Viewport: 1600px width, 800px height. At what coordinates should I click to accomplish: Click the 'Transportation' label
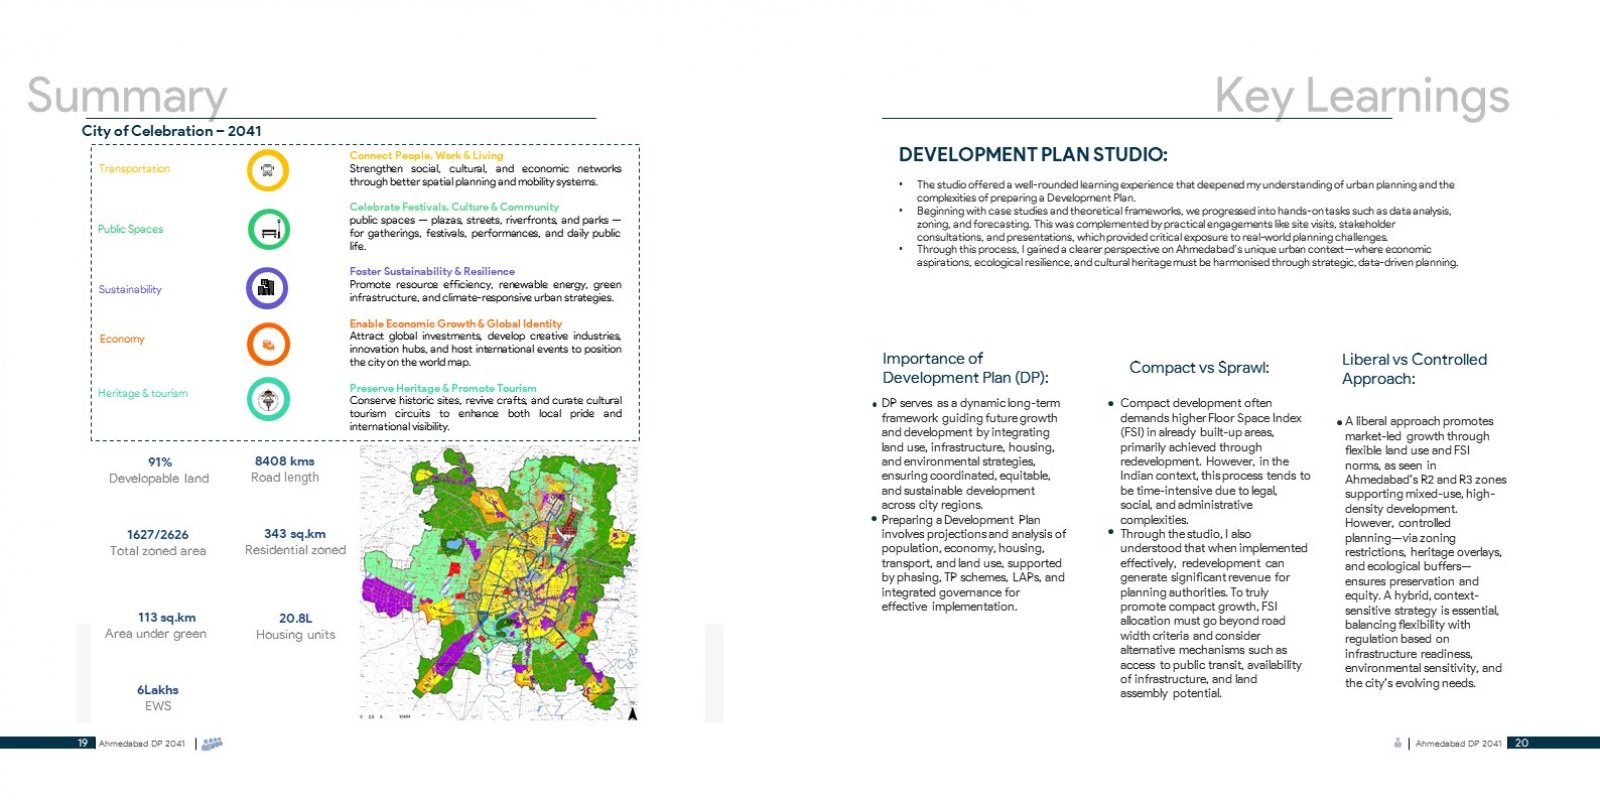134,169
